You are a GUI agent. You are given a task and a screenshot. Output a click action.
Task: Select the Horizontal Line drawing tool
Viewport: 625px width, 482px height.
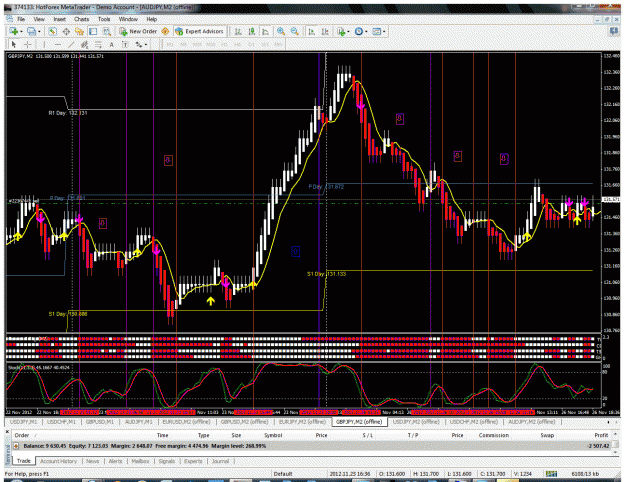[x=57, y=45]
